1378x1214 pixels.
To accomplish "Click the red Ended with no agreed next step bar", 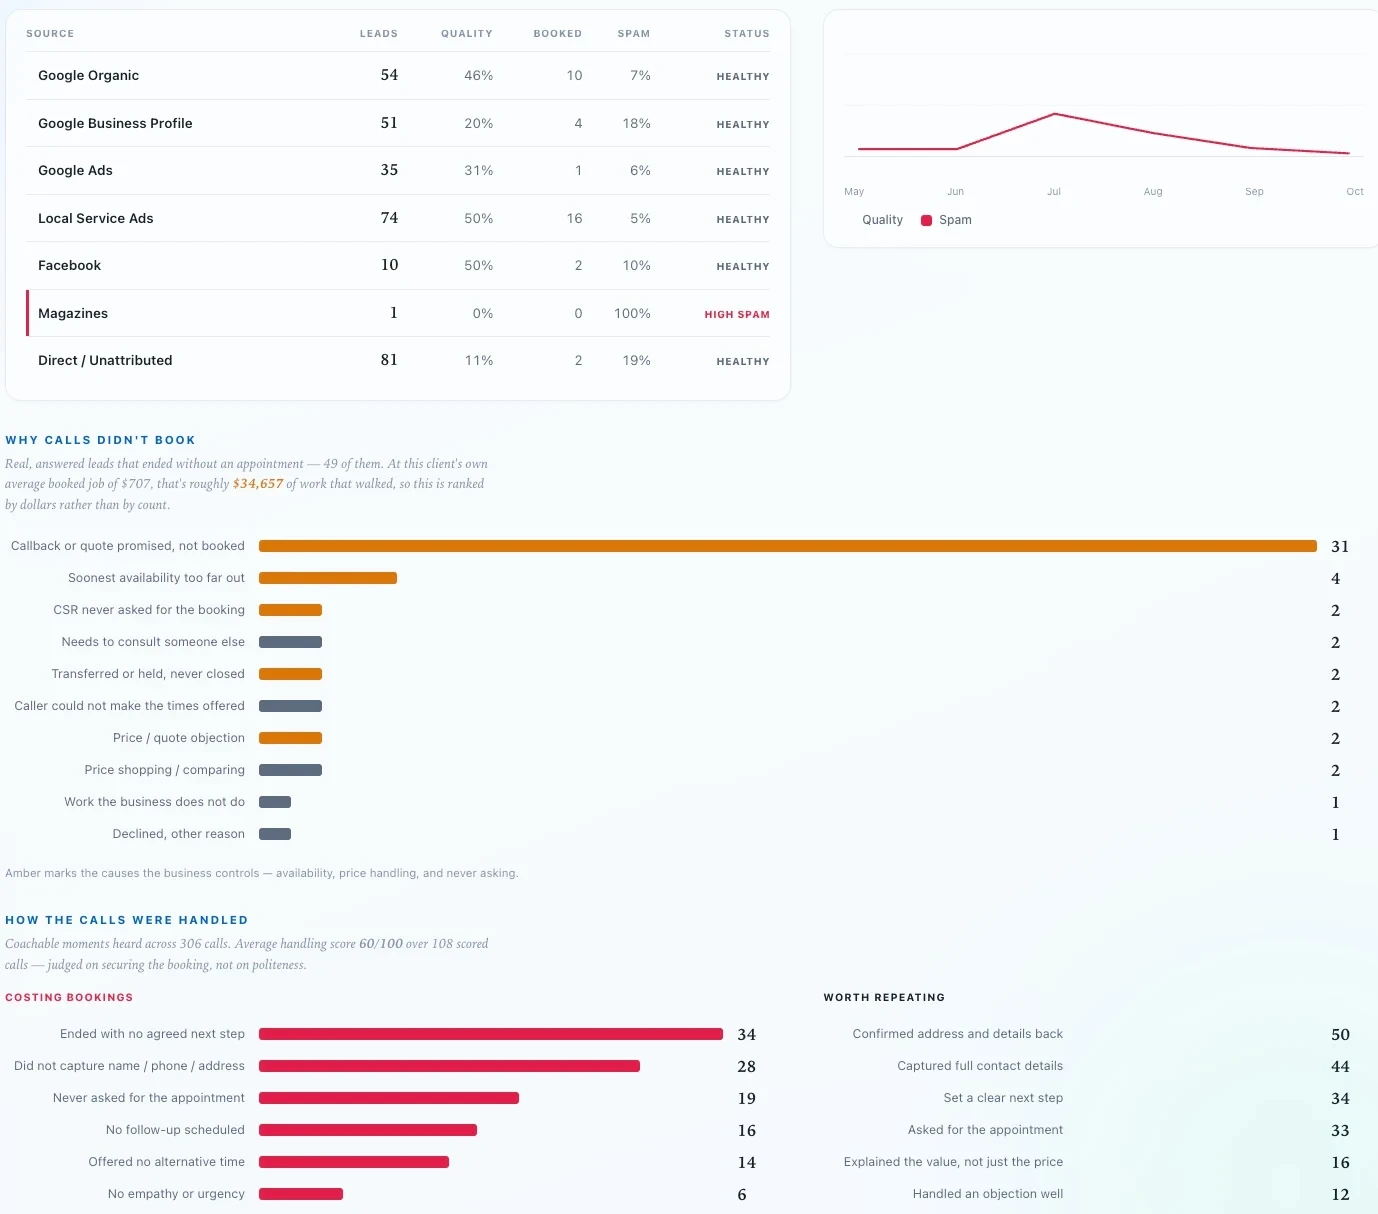I will 491,1034.
